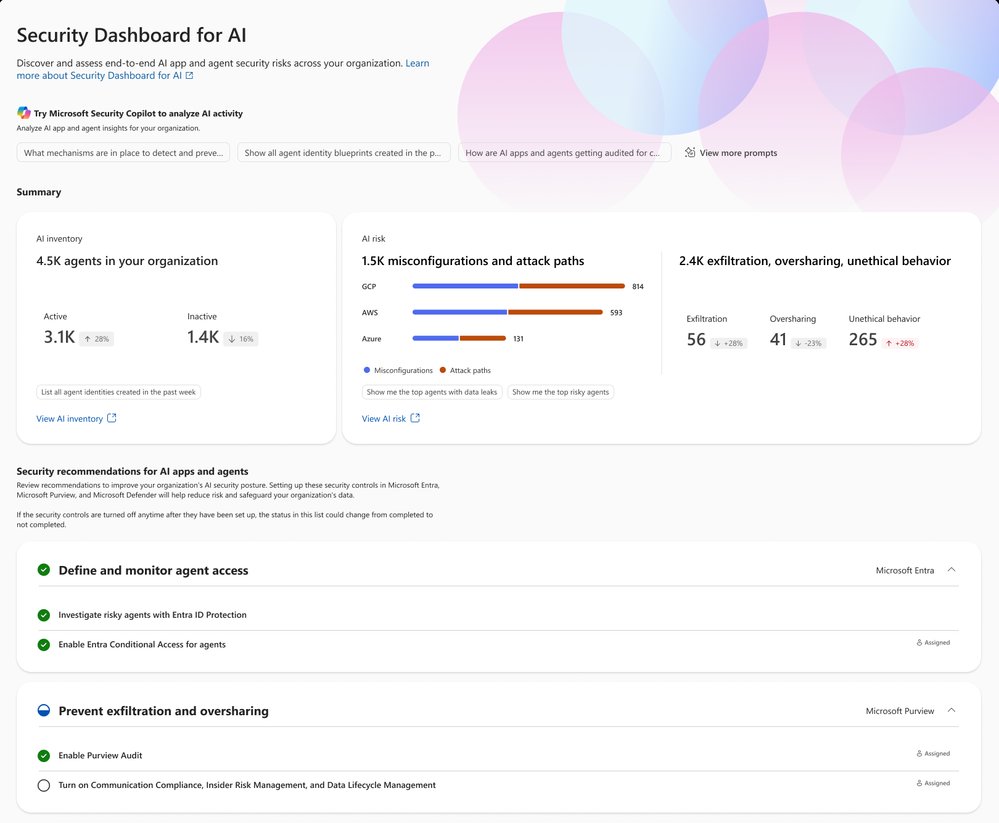Click the Exfiltration count 56
The width and height of the screenshot is (999, 823).
696,340
